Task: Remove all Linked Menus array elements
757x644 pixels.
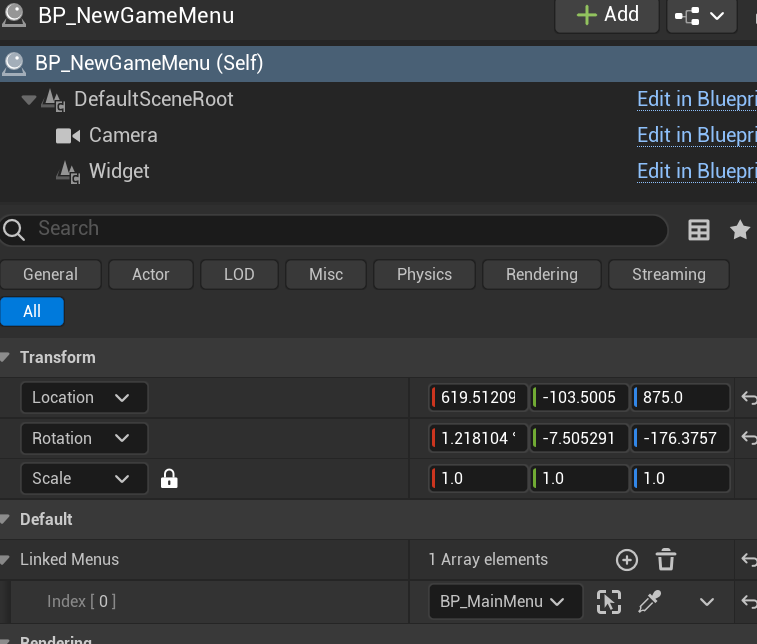Action: 666,560
